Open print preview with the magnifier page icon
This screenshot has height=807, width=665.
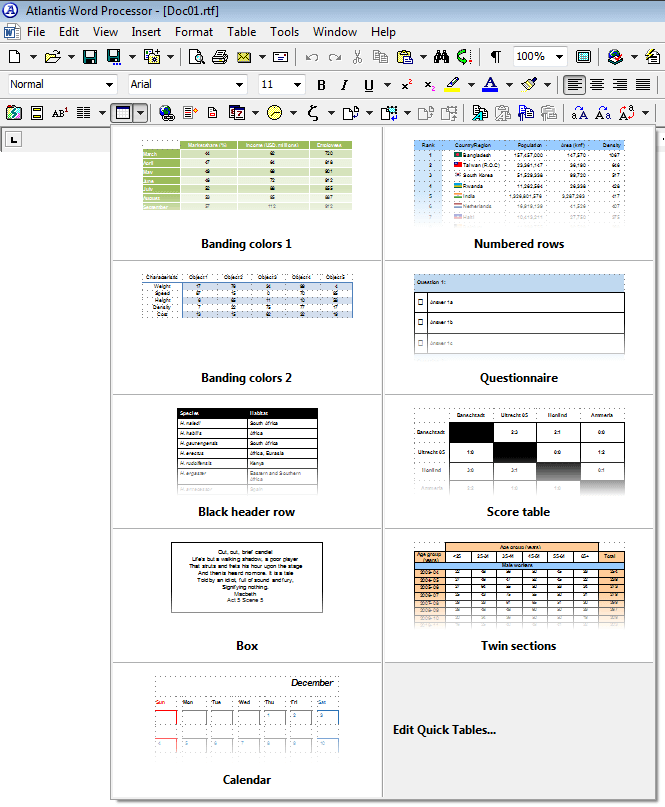(196, 57)
